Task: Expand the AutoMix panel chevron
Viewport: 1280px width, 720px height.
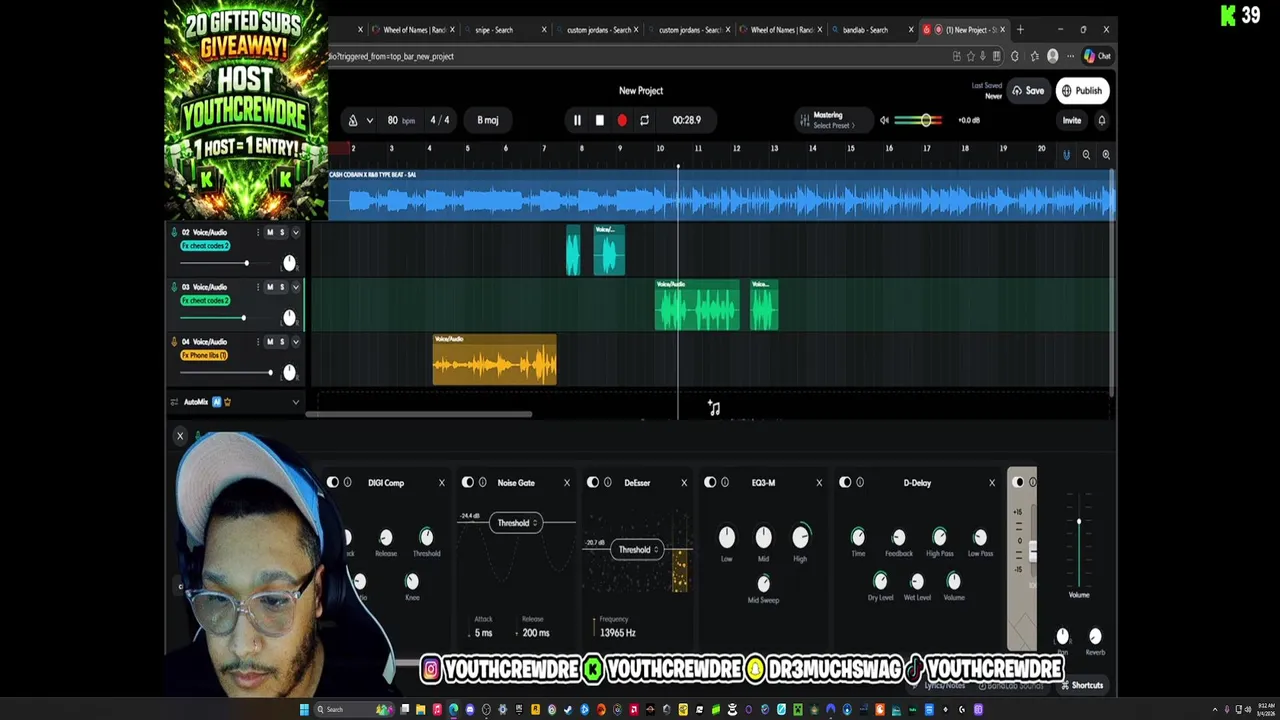Action: pyautogui.click(x=295, y=402)
